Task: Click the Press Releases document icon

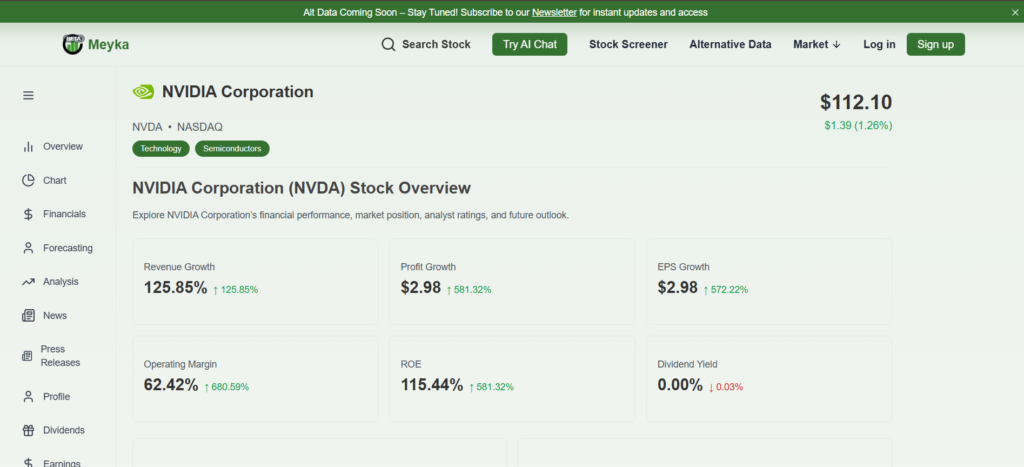Action: [27, 356]
